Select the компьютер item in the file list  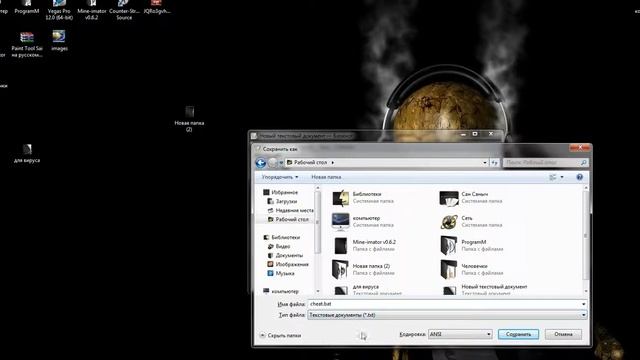(x=362, y=222)
